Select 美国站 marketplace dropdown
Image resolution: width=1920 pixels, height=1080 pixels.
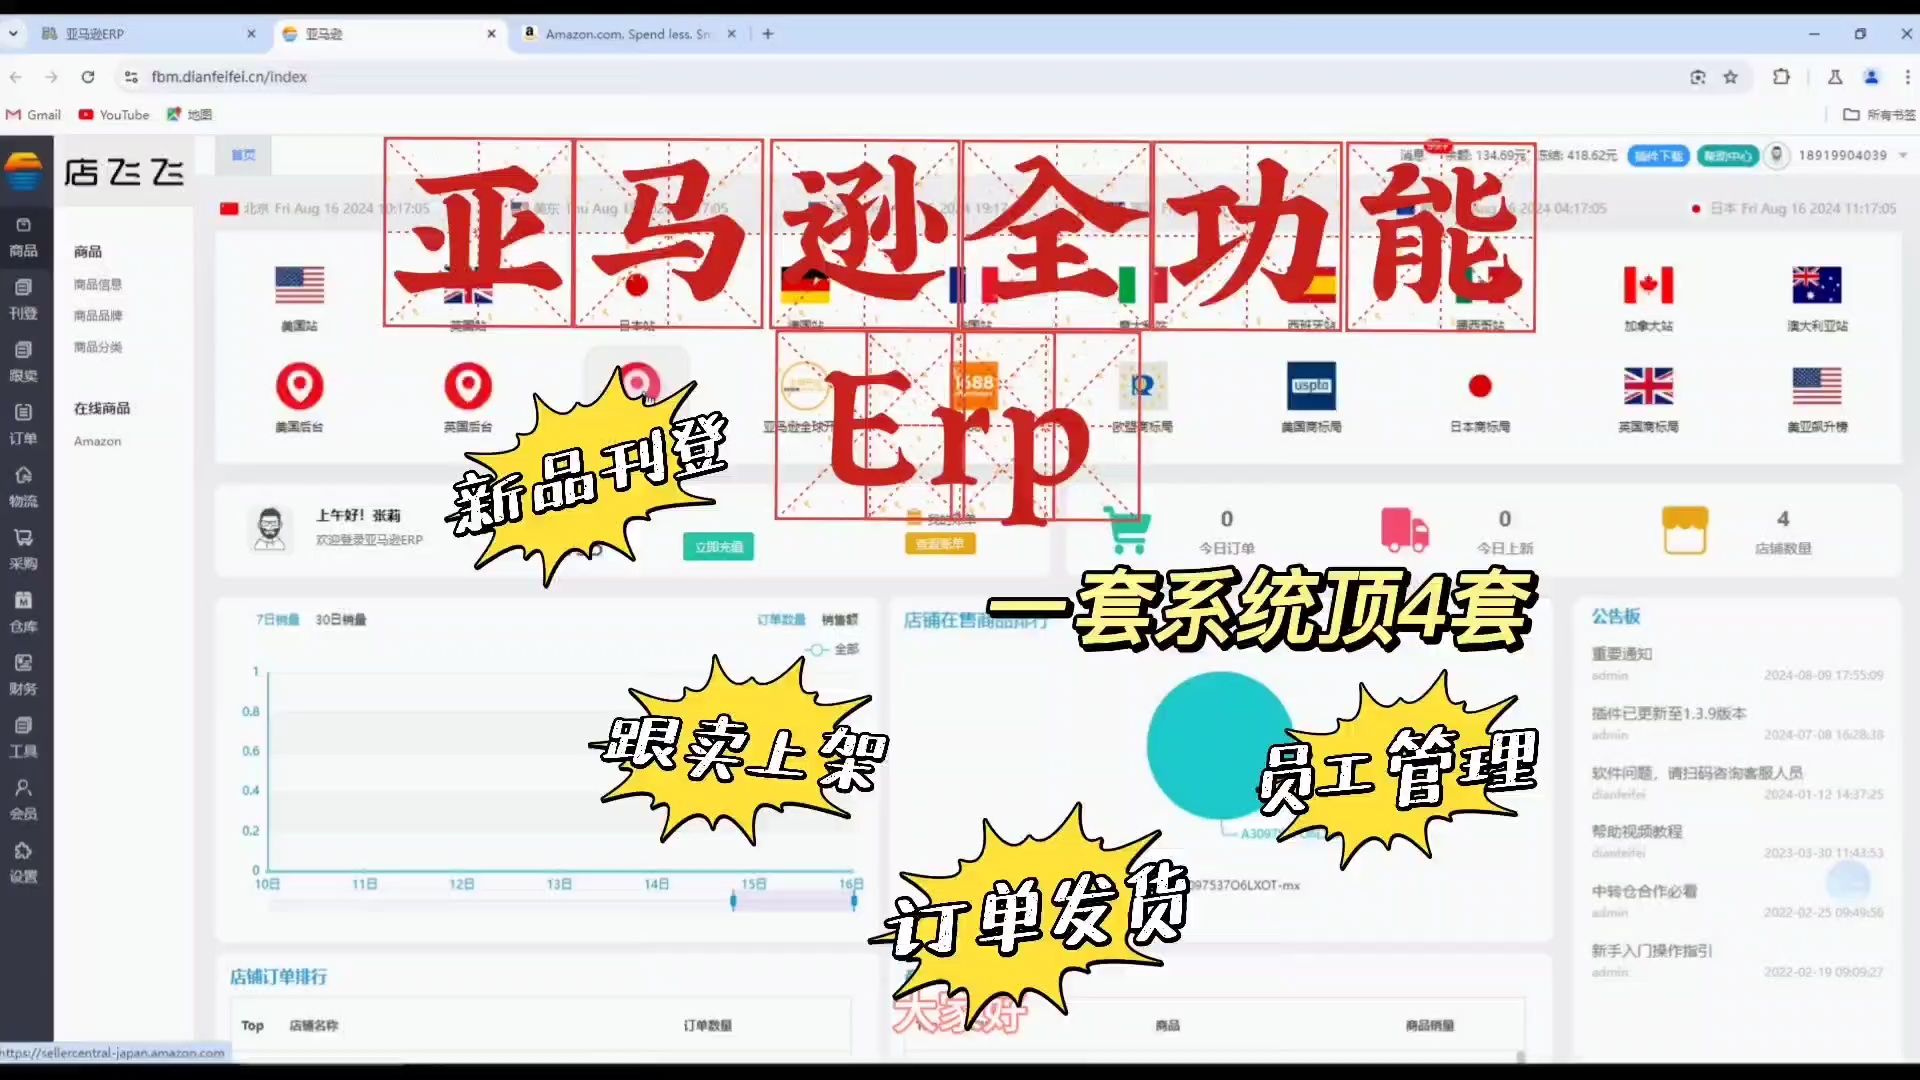[x=298, y=297]
